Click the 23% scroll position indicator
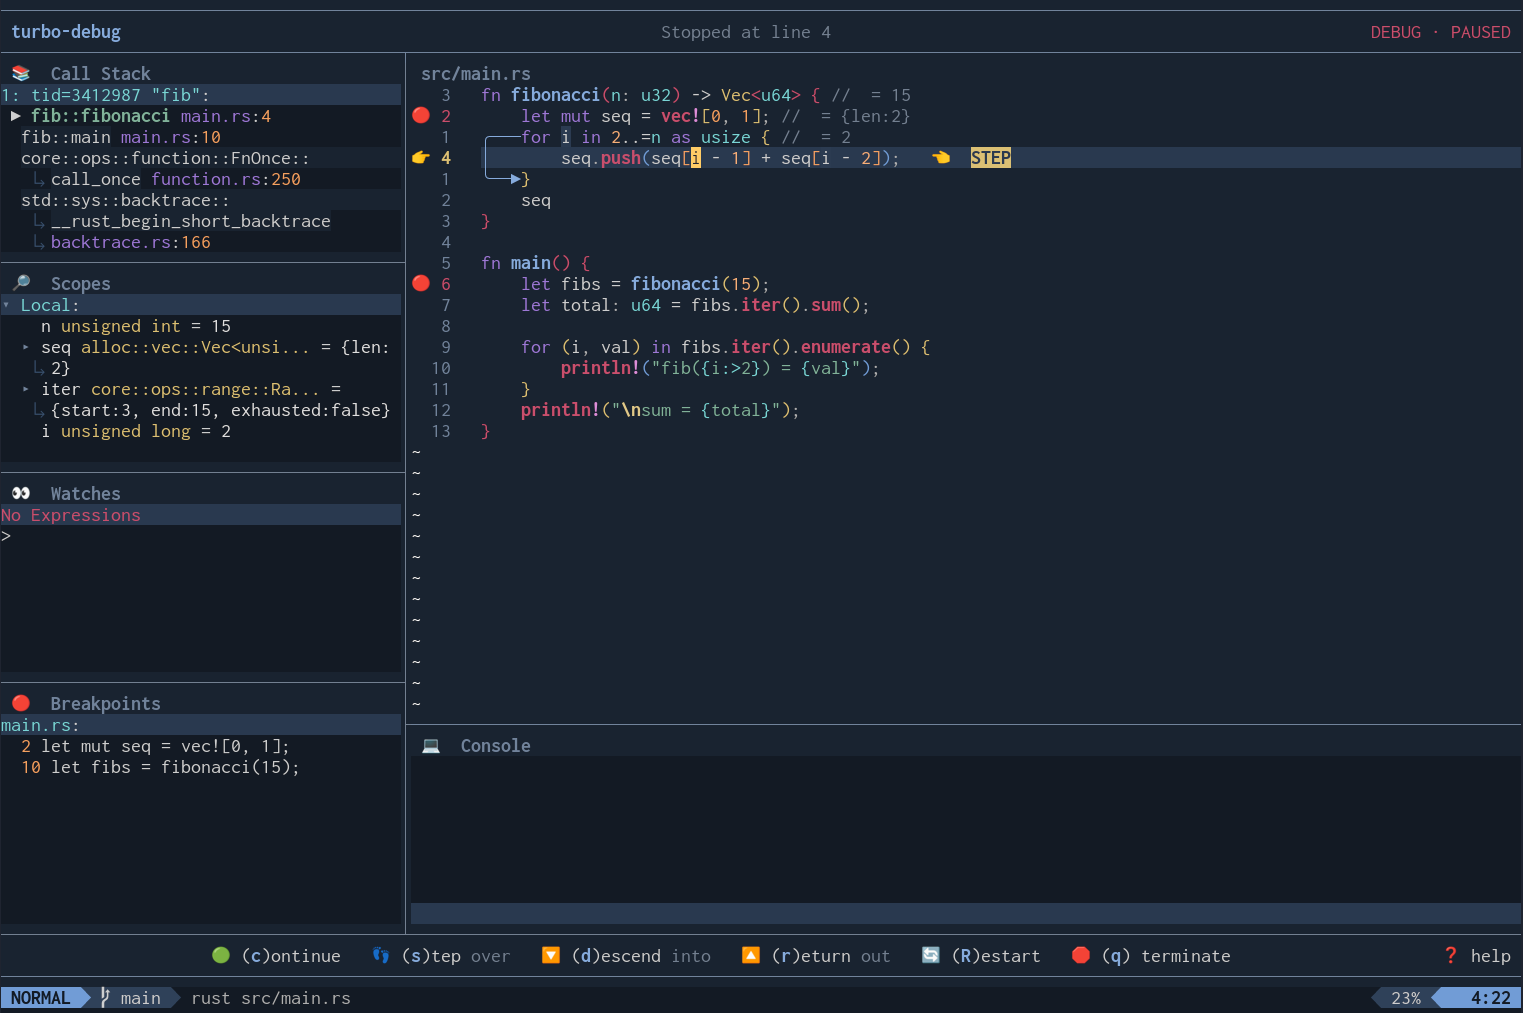The height and width of the screenshot is (1013, 1523). click(x=1406, y=998)
